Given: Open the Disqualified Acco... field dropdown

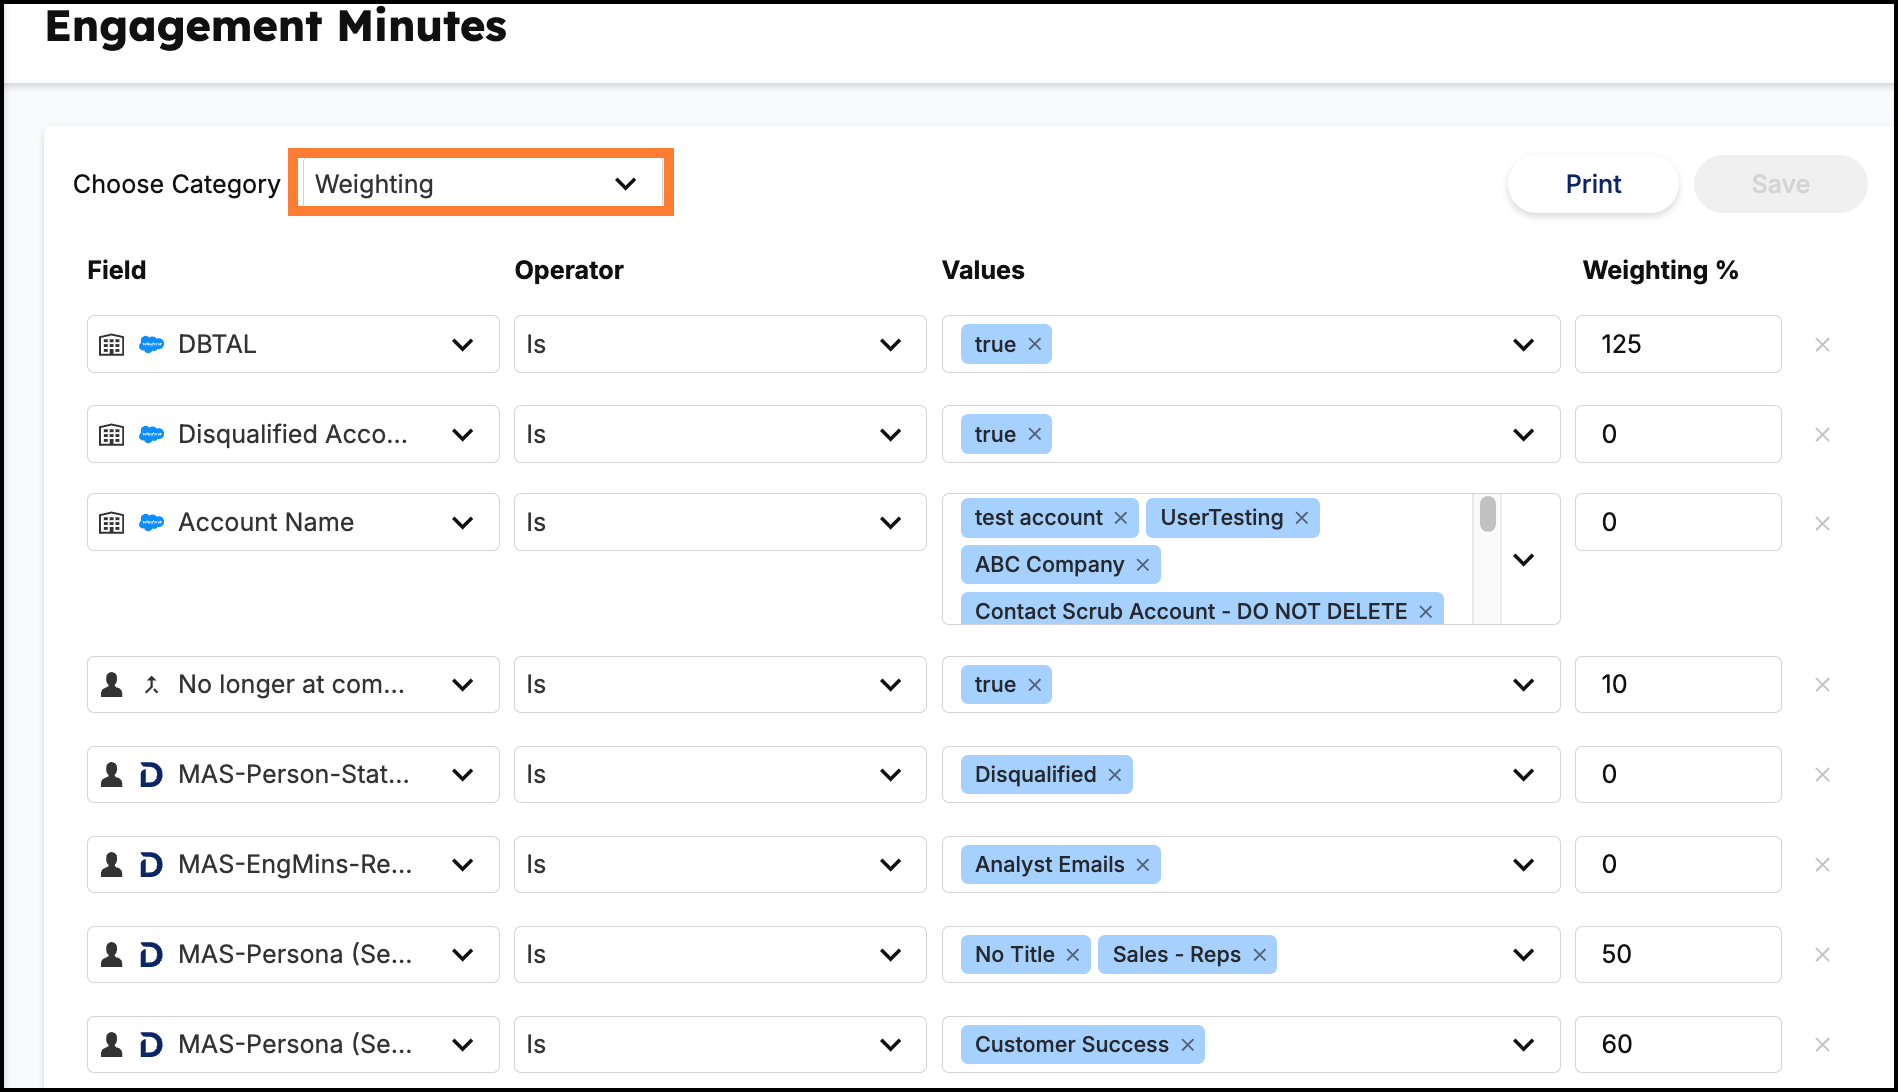Looking at the screenshot, I should (293, 434).
